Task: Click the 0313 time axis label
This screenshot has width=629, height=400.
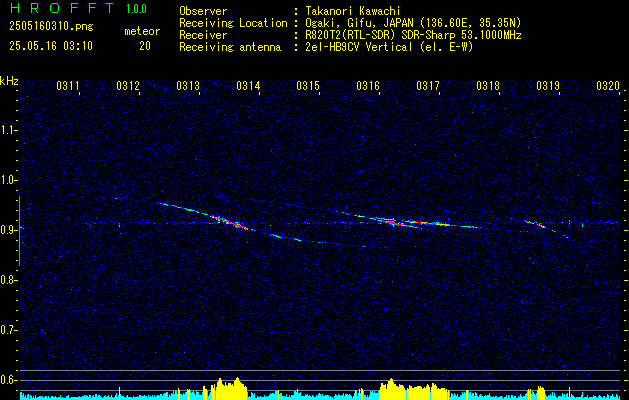Action: [x=188, y=85]
